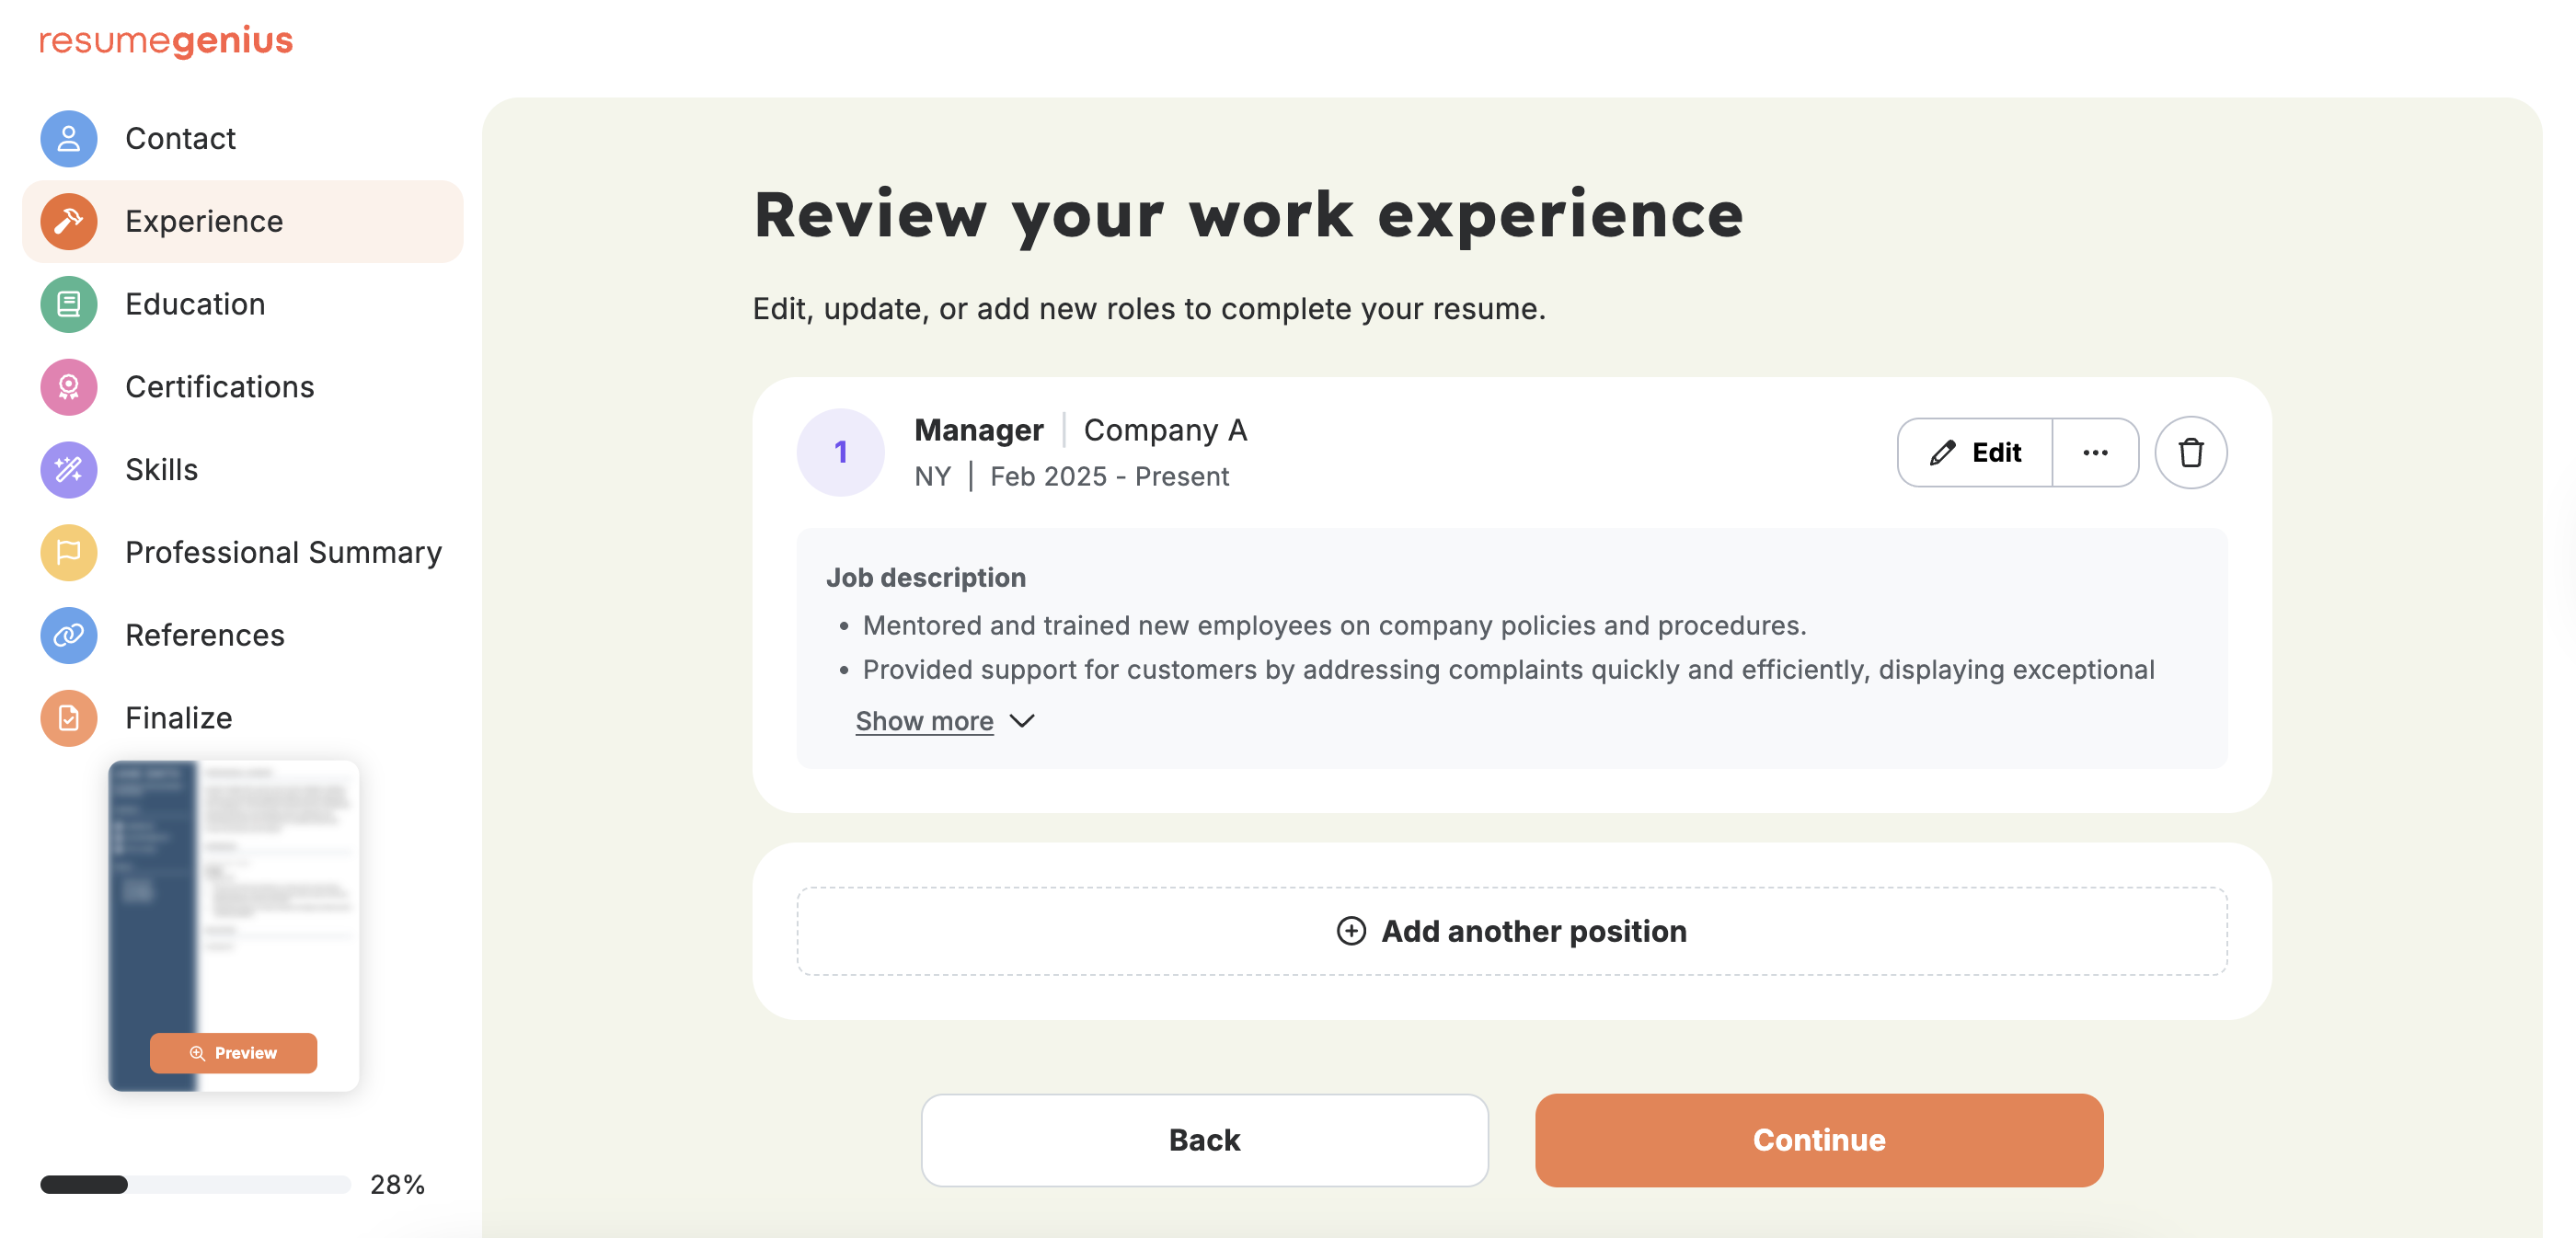Click the References link icon
Viewport: 2576px width, 1238px height.
click(x=67, y=635)
